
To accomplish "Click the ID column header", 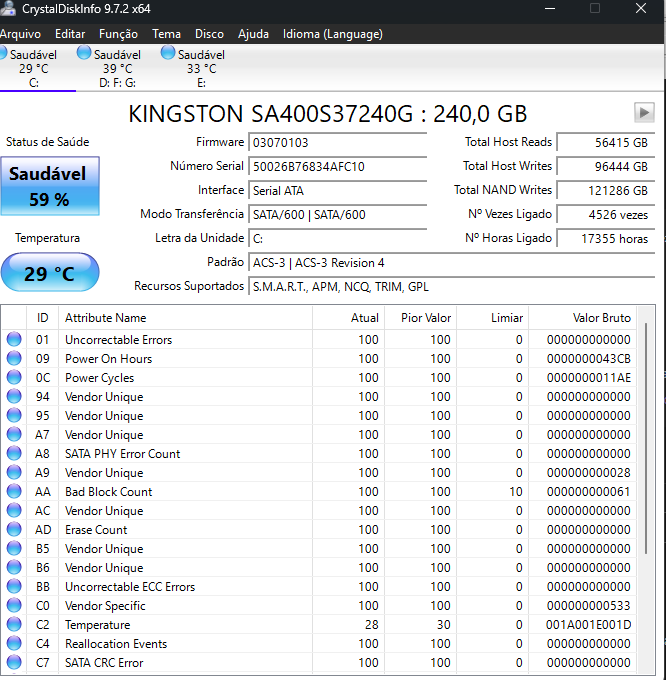I will 42,318.
